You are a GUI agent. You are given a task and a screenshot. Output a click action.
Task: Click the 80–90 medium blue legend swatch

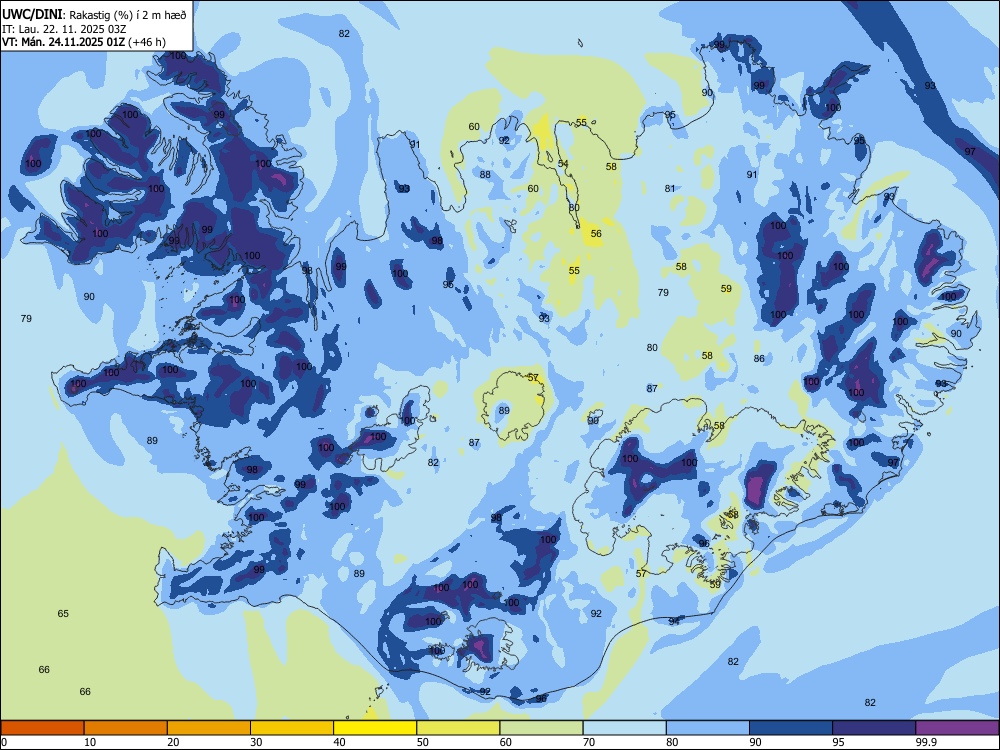(x=707, y=728)
